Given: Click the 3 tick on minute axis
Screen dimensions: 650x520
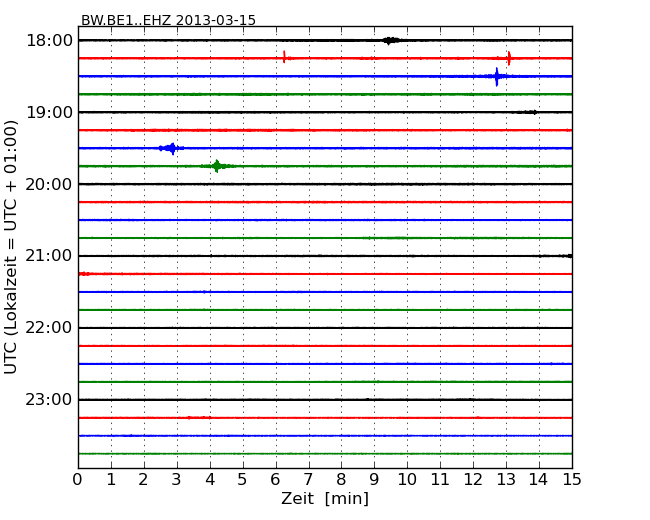Looking at the screenshot, I should (x=177, y=480).
